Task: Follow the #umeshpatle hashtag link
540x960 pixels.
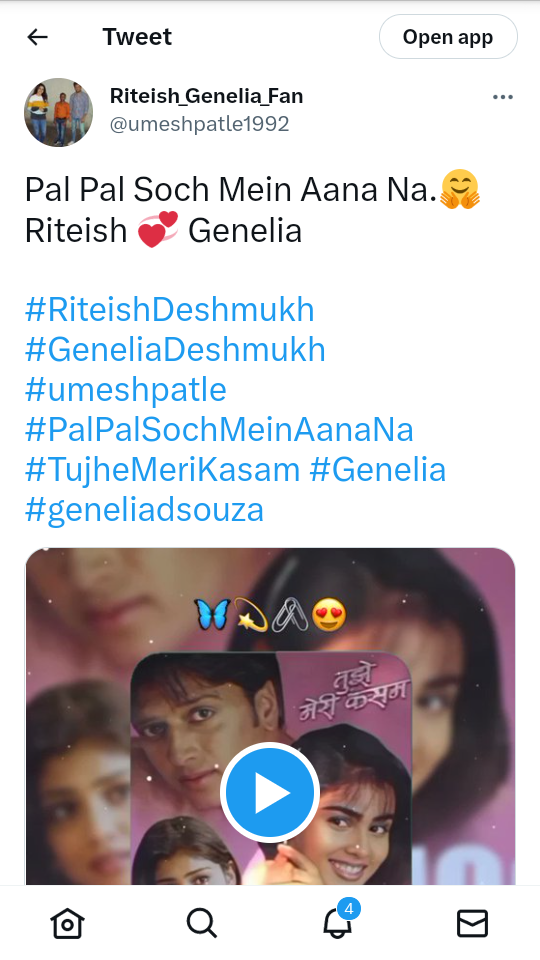Action: pos(126,390)
